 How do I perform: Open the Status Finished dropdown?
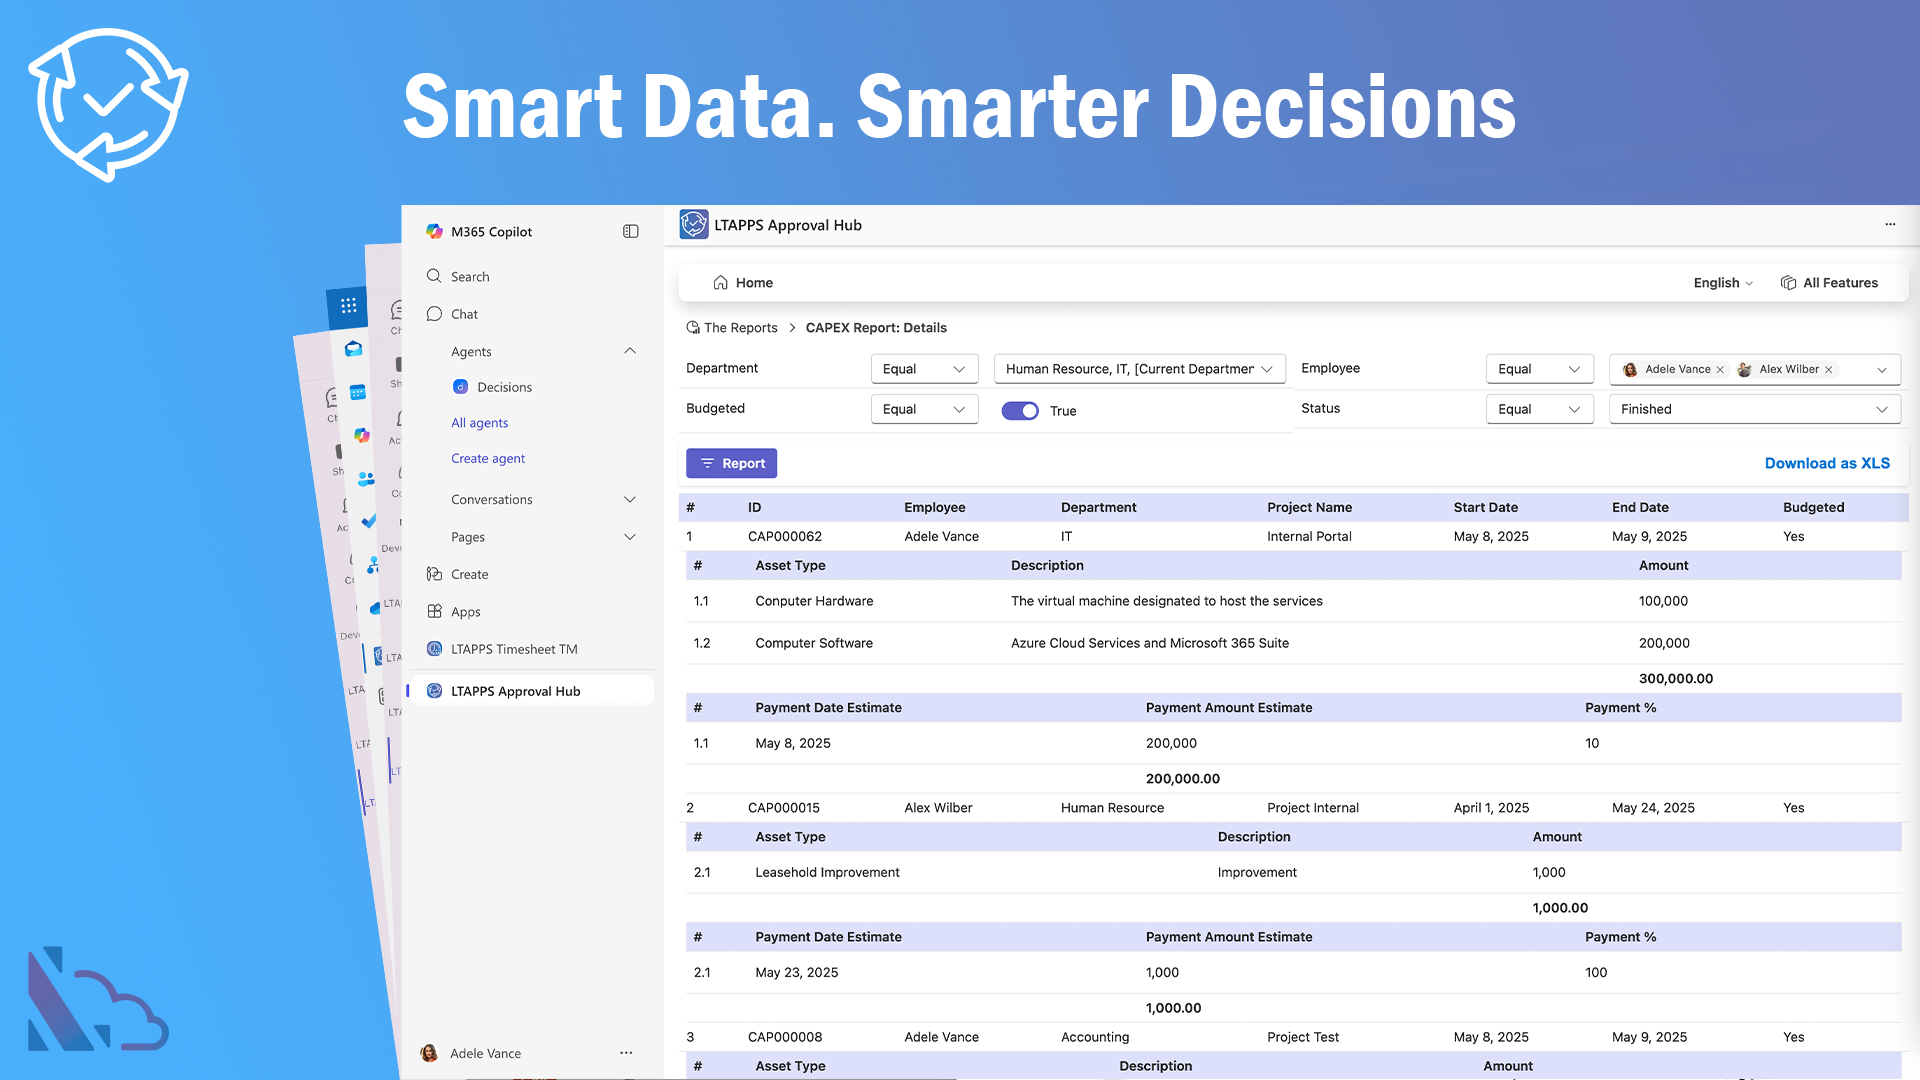point(1754,409)
